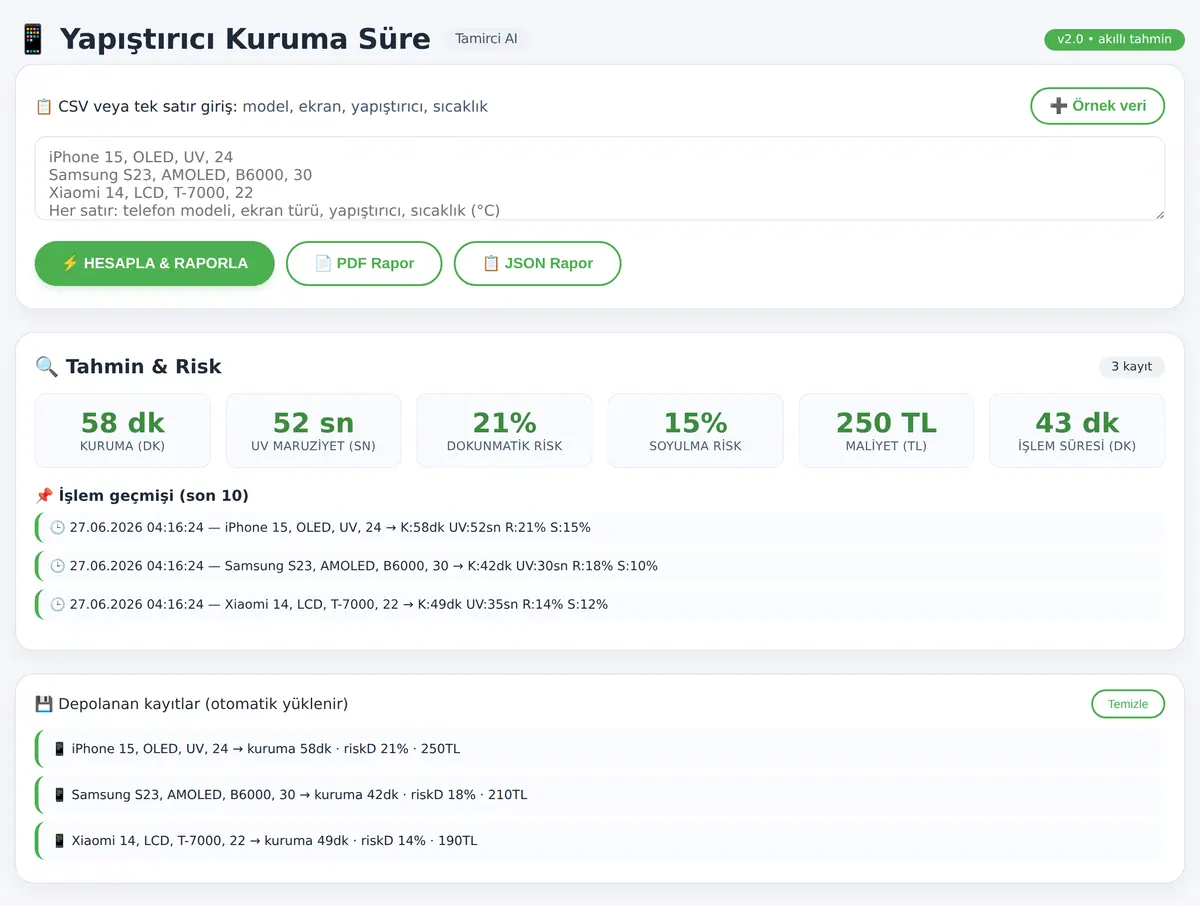Click the 52 sn UV MARUZİYET card
The width and height of the screenshot is (1200, 906).
coord(314,430)
